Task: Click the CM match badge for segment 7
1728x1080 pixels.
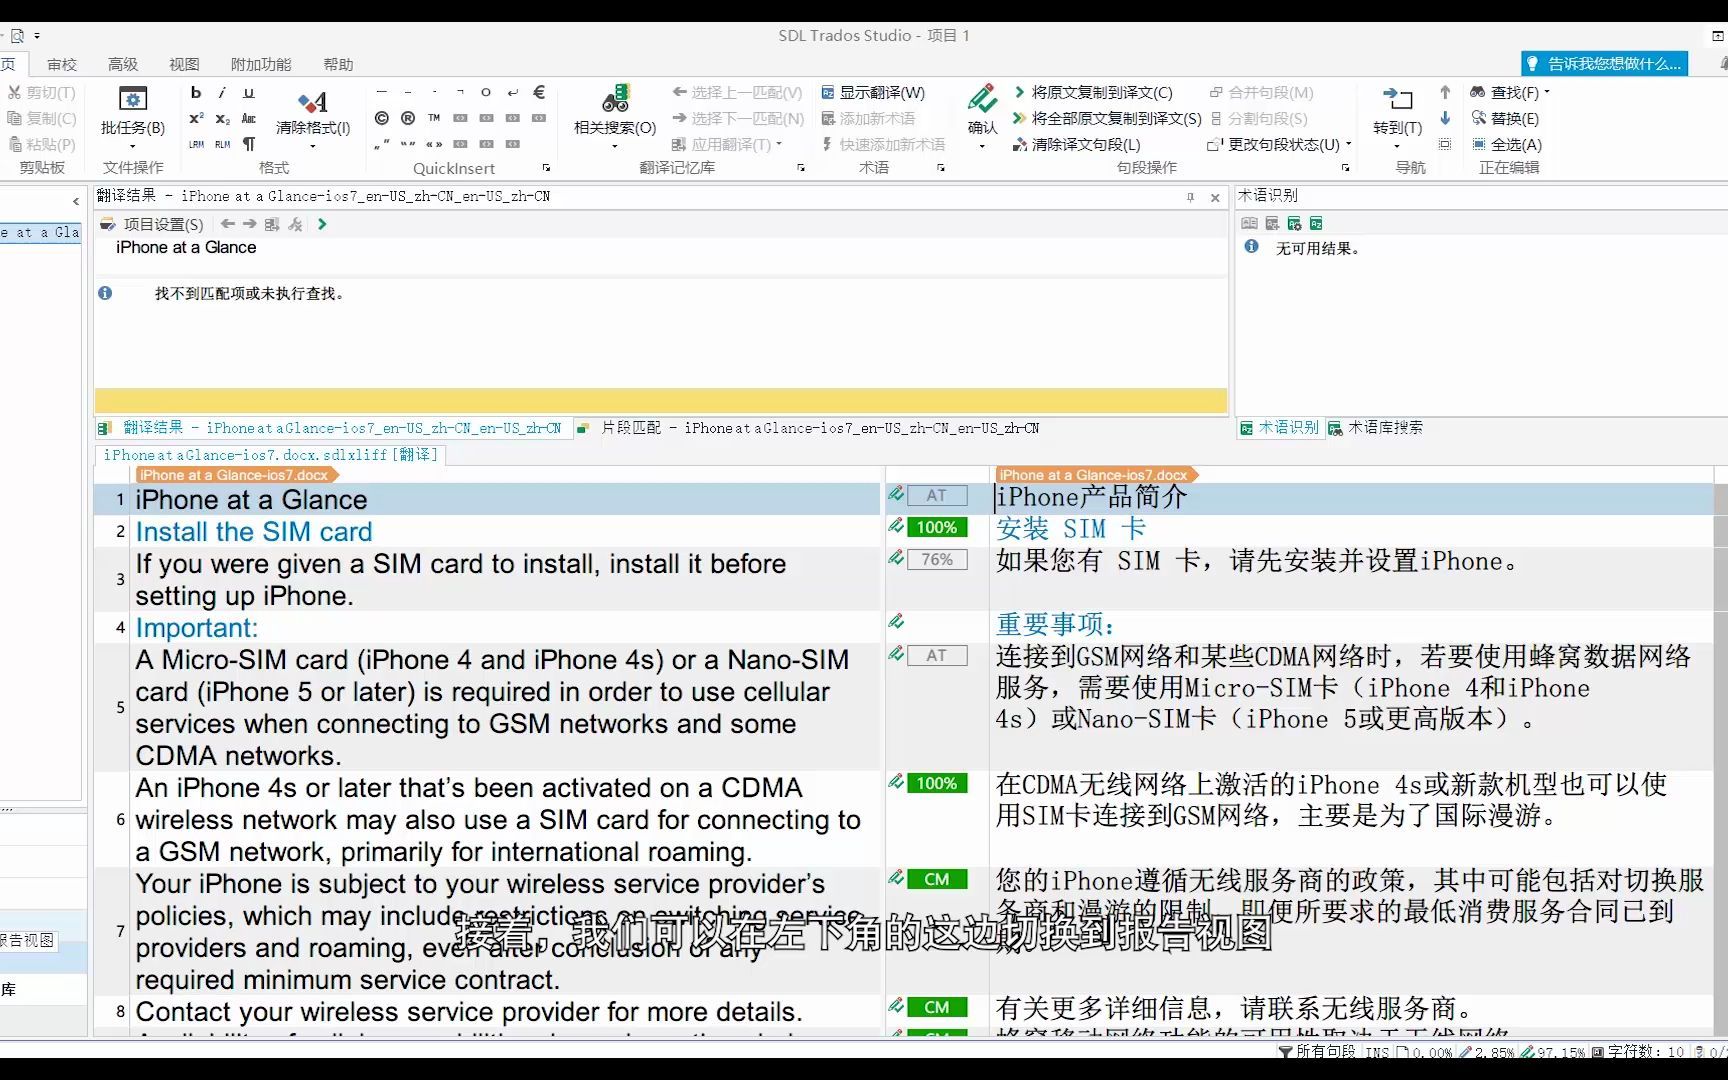Action: pyautogui.click(x=937, y=879)
